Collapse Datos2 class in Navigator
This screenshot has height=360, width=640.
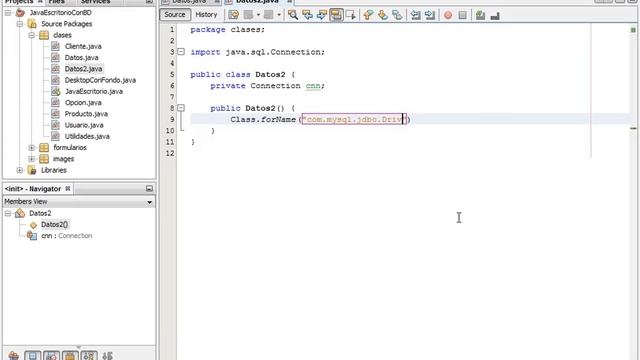tap(8, 213)
